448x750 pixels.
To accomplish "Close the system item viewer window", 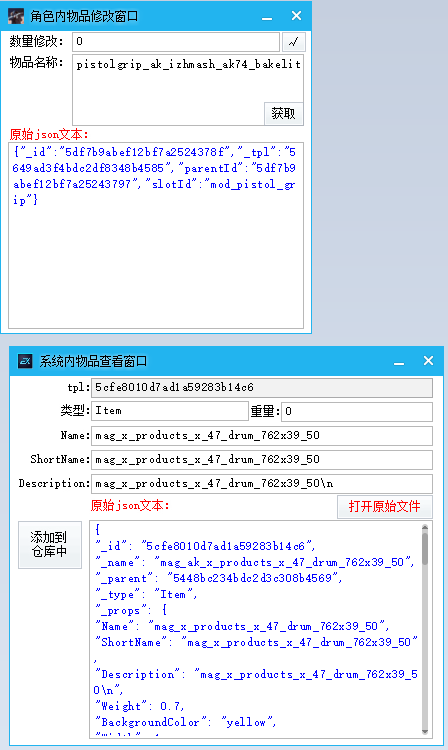I will (428, 361).
